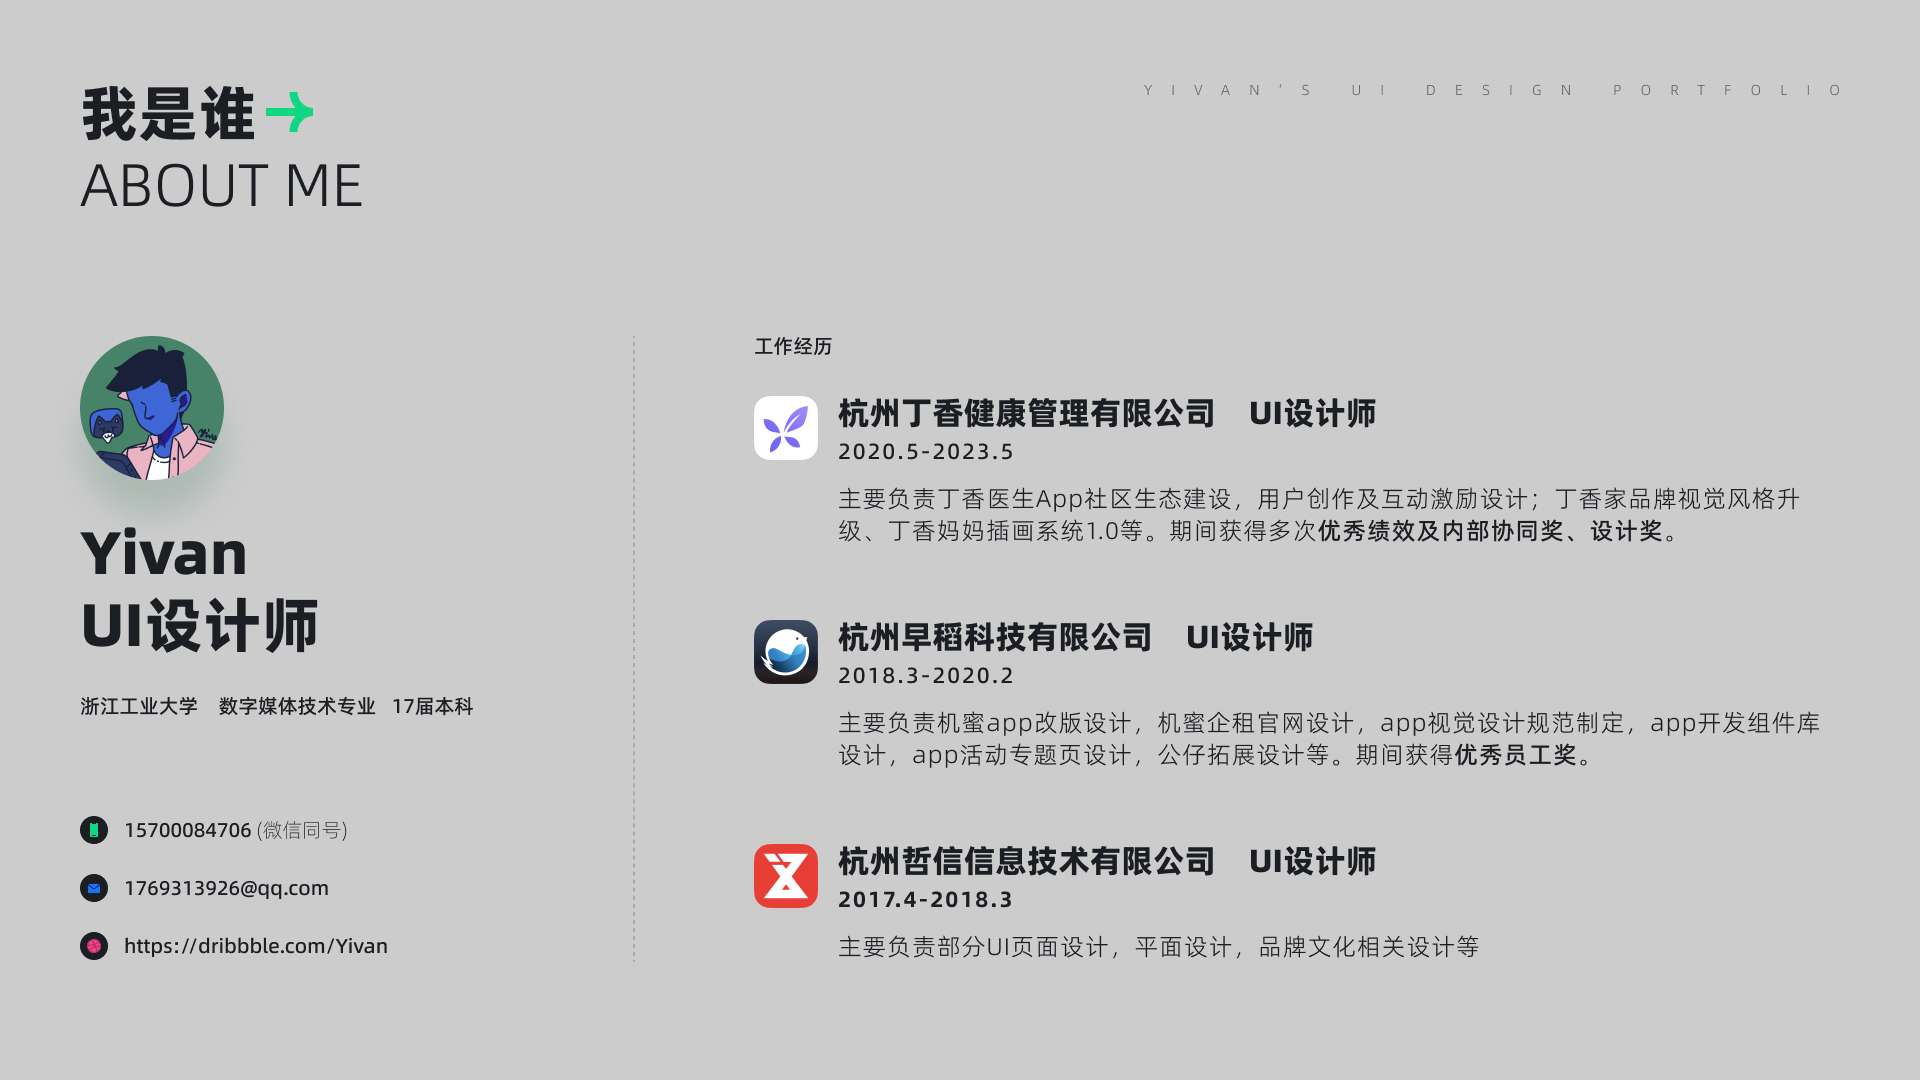Screen dimensions: 1920x1080
Task: Click the green phone icon
Action: [94, 830]
